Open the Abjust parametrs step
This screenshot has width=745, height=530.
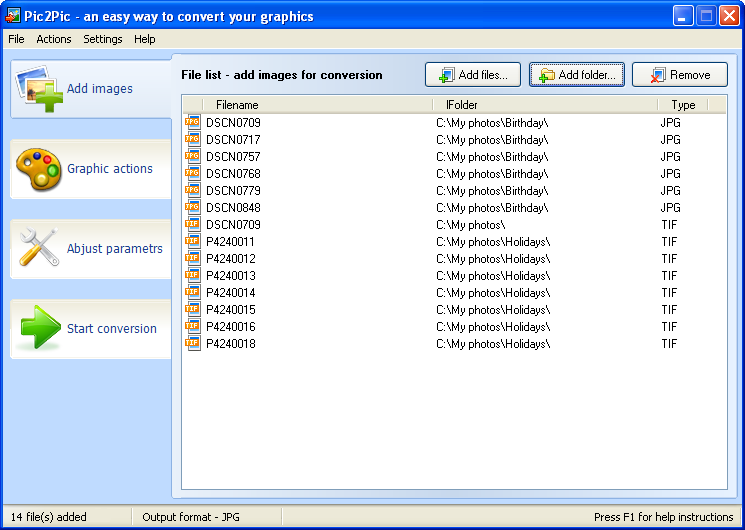[91, 249]
